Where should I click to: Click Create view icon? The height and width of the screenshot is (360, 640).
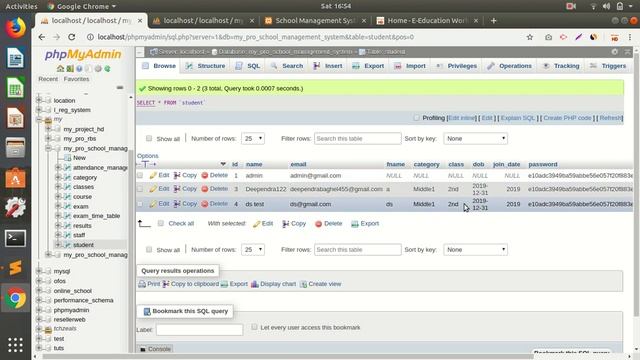coord(303,284)
